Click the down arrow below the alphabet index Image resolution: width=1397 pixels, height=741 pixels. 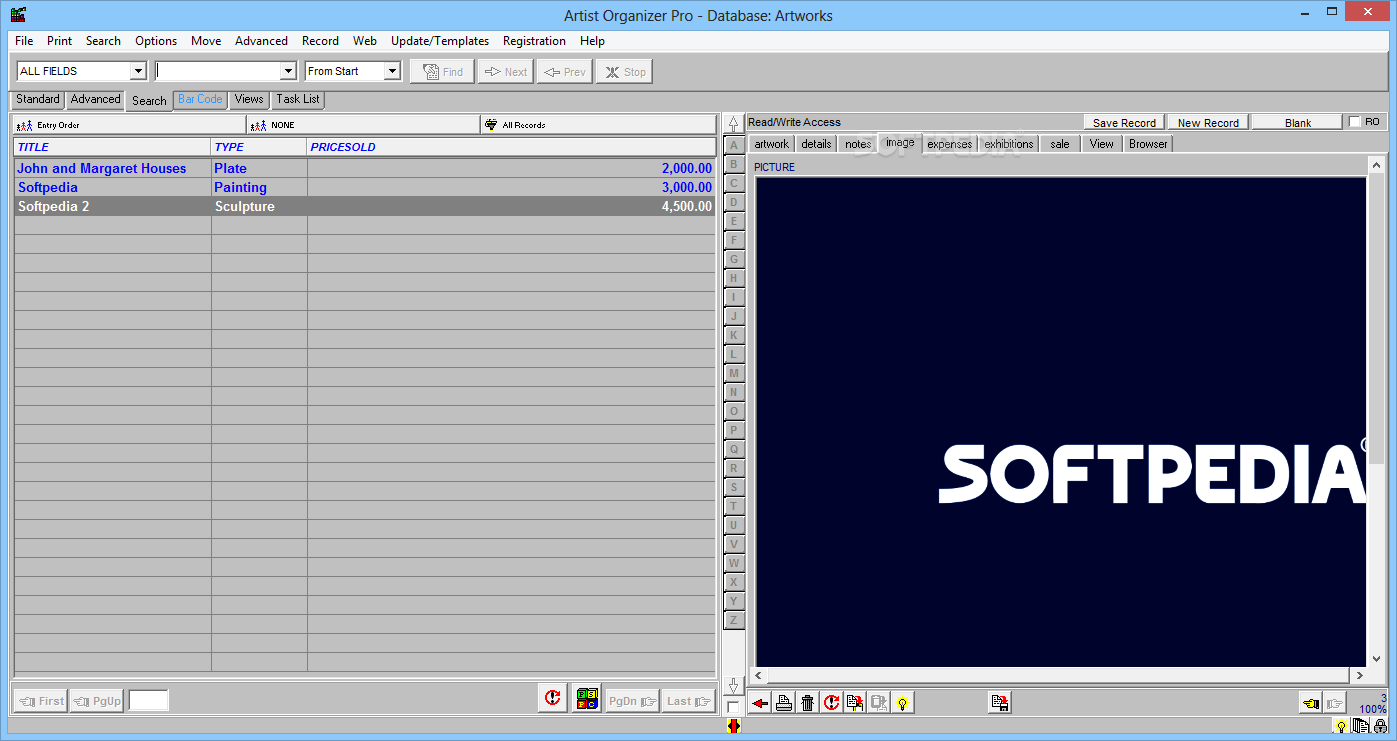pos(733,686)
